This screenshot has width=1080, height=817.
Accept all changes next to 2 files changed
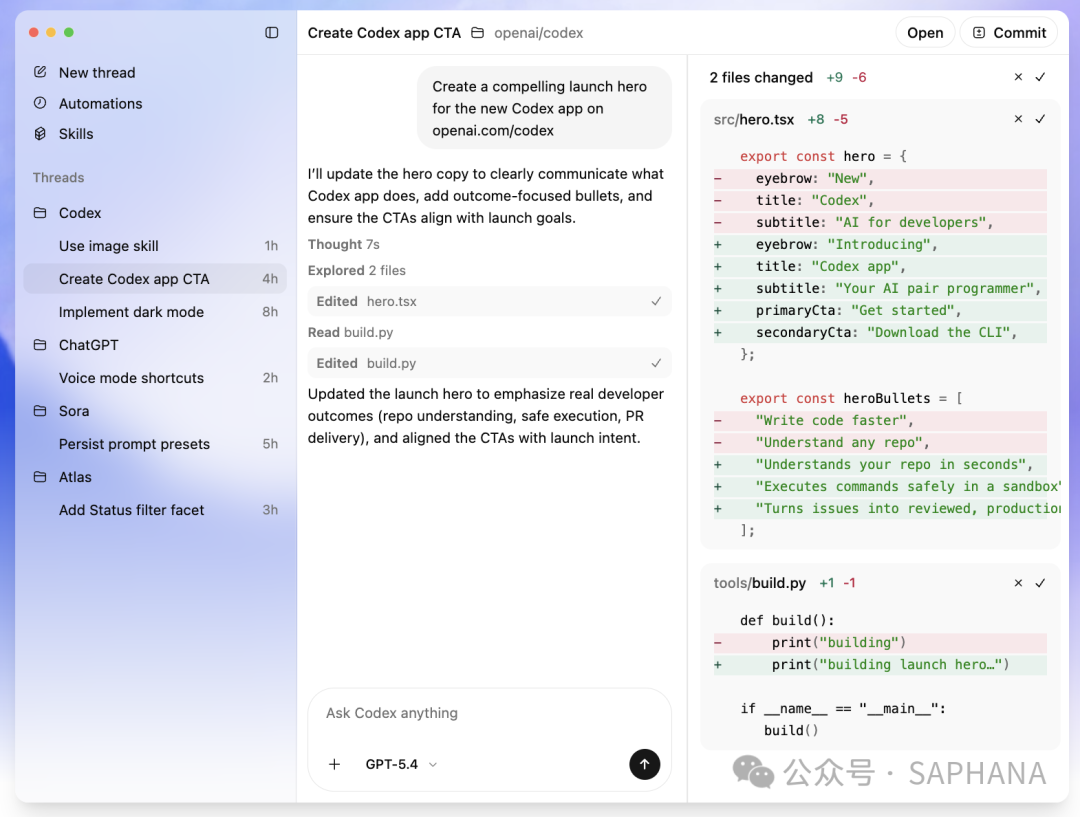pyautogui.click(x=1040, y=77)
